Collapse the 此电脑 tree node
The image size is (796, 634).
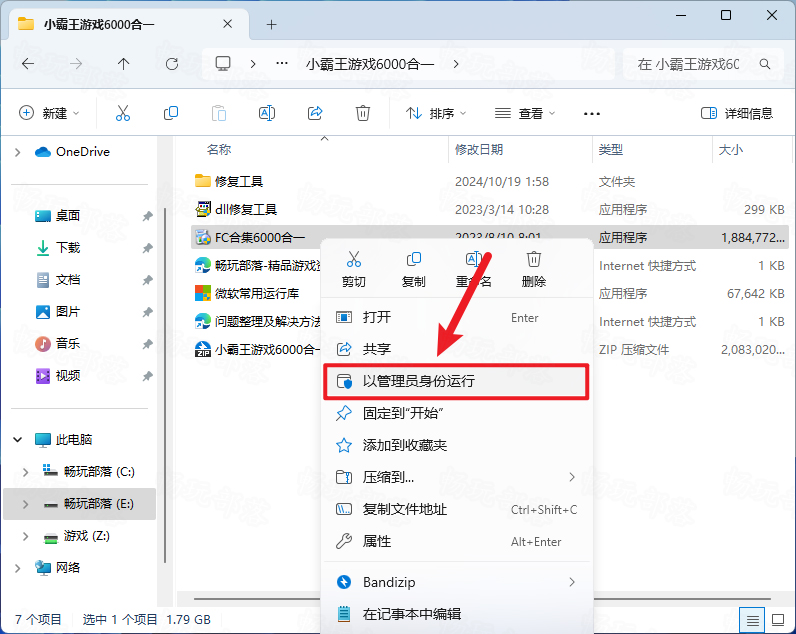18,440
